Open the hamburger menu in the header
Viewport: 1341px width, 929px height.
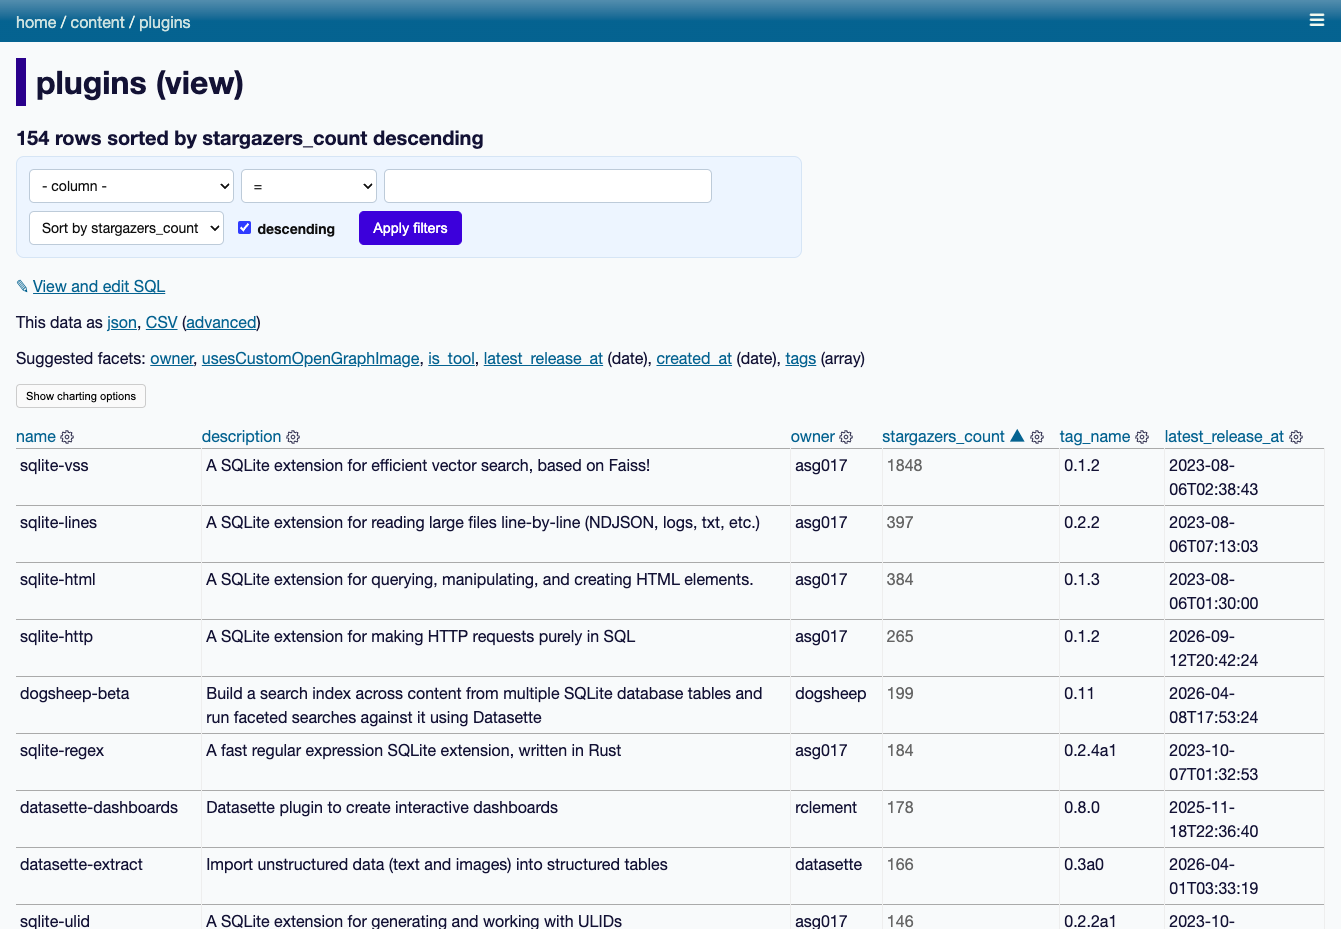tap(1317, 20)
